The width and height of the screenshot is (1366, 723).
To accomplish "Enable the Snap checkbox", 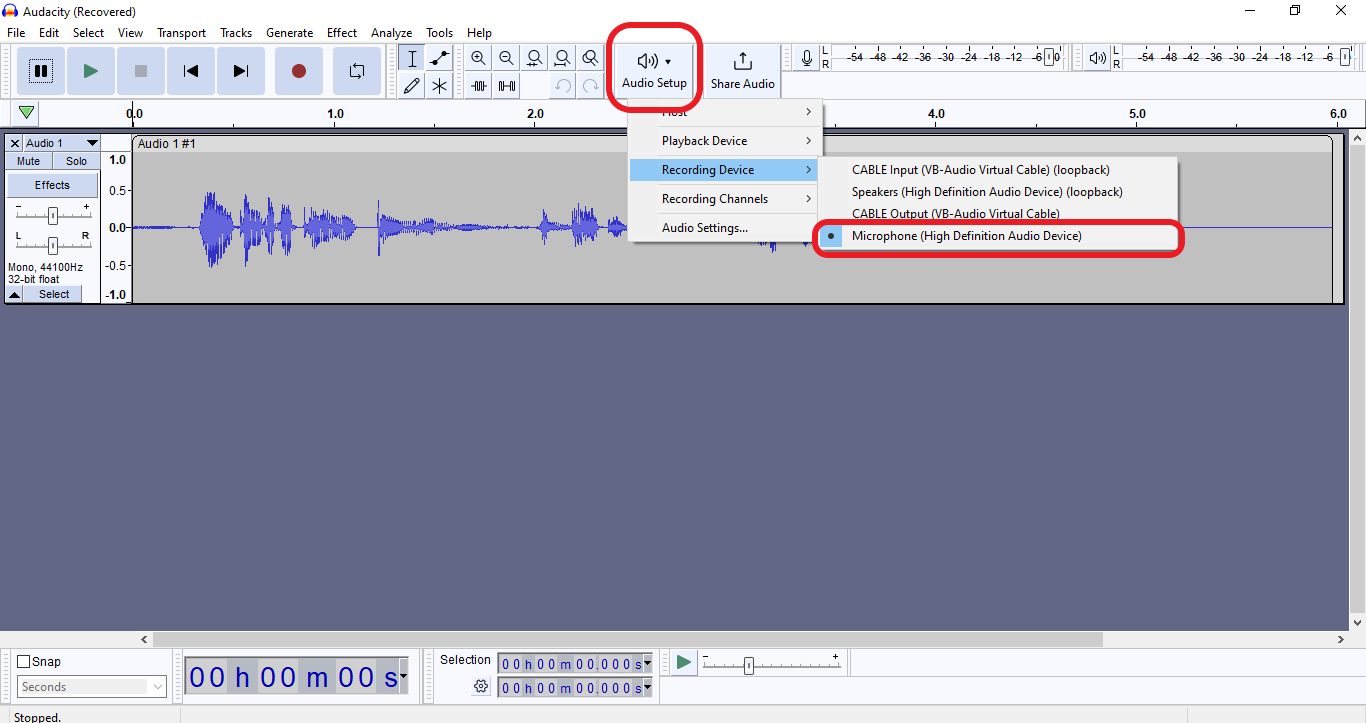I will [x=24, y=661].
